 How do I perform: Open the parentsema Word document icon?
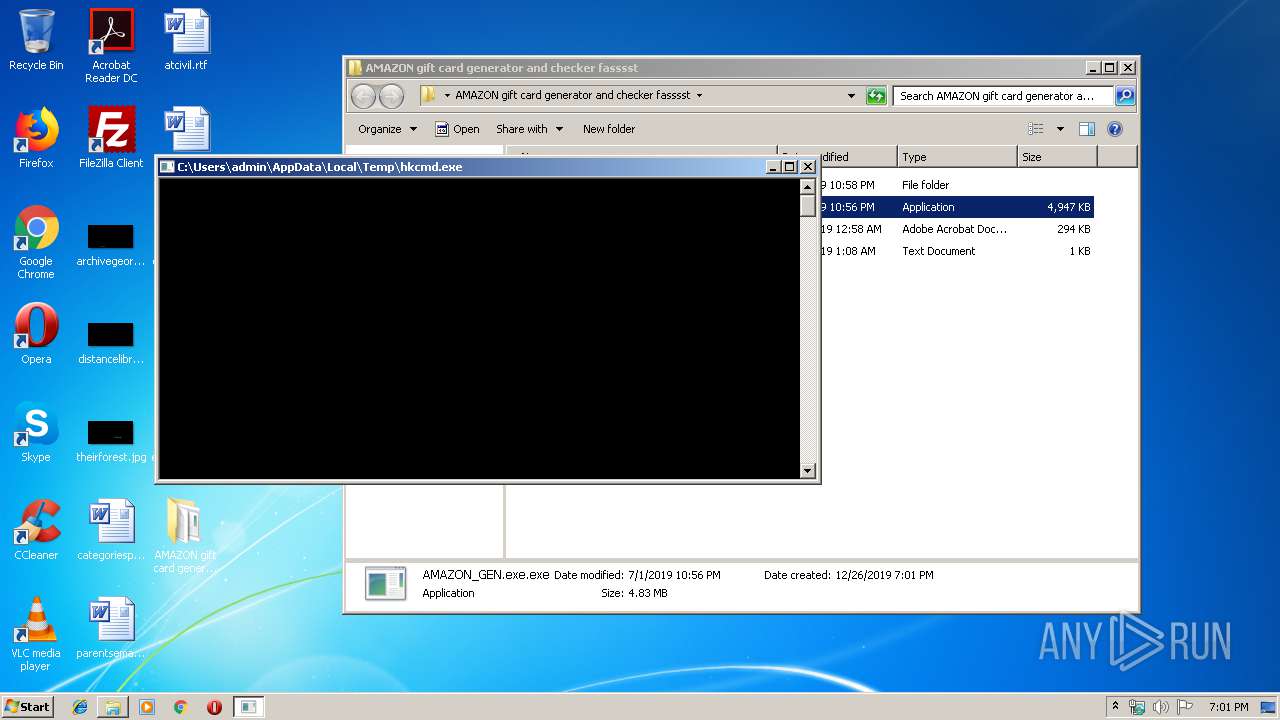pyautogui.click(x=111, y=628)
